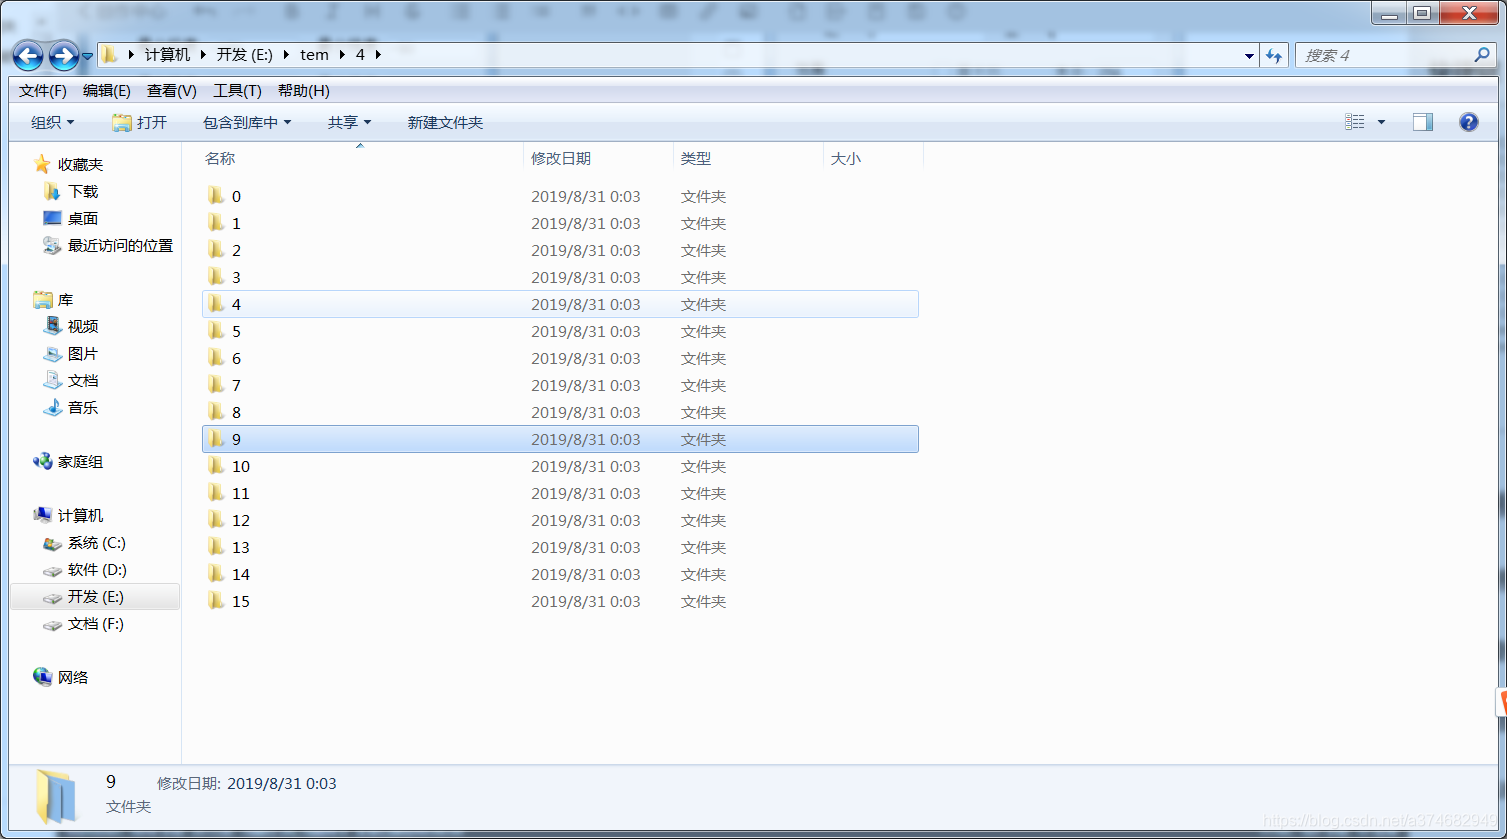Open the 视频 library
This screenshot has width=1507, height=839.
pos(83,326)
